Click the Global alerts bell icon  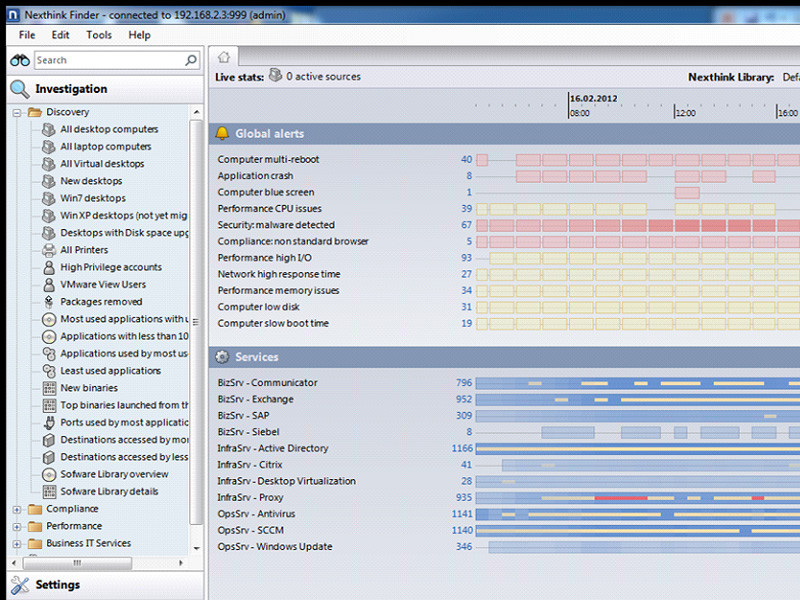coord(222,134)
